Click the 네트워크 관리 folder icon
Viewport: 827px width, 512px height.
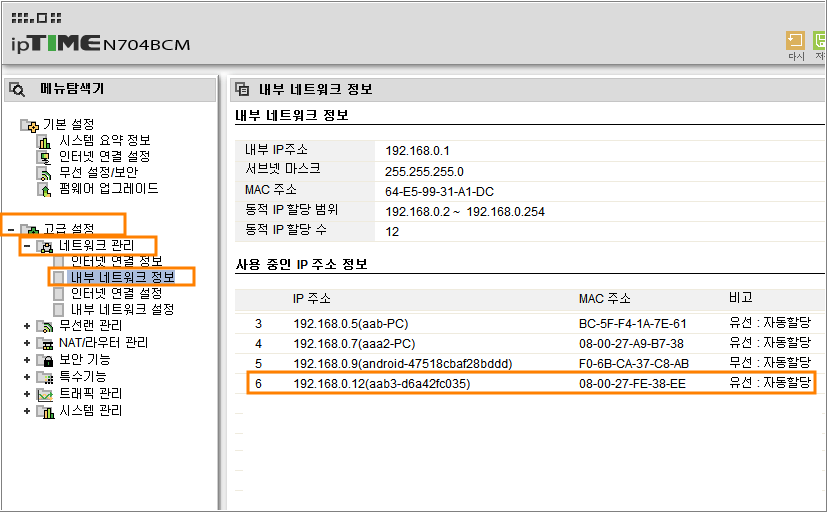45,246
